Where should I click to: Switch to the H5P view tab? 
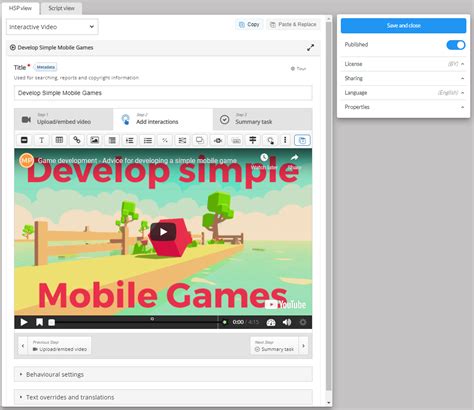coord(20,8)
